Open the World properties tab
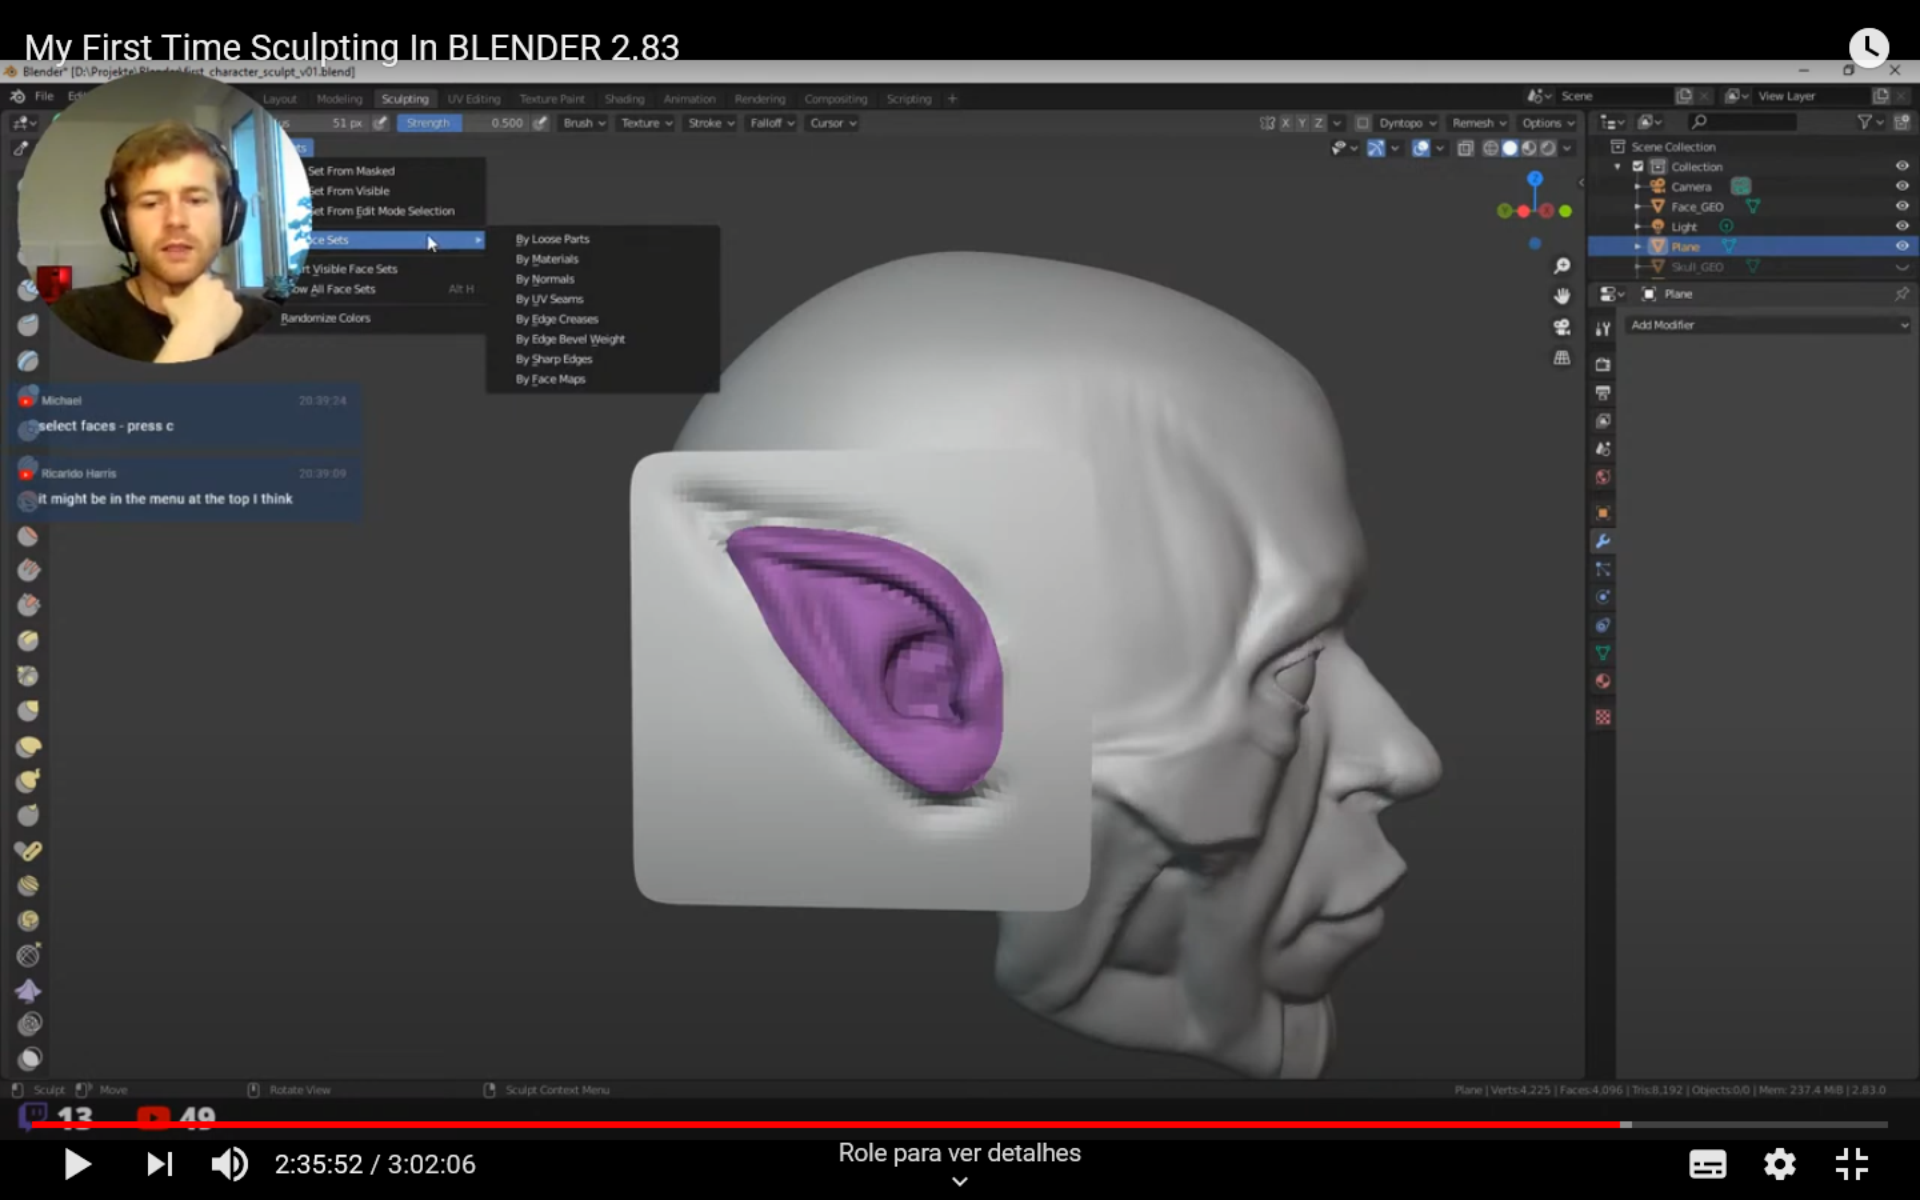Screen dimensions: 1920x1200 point(1603,477)
